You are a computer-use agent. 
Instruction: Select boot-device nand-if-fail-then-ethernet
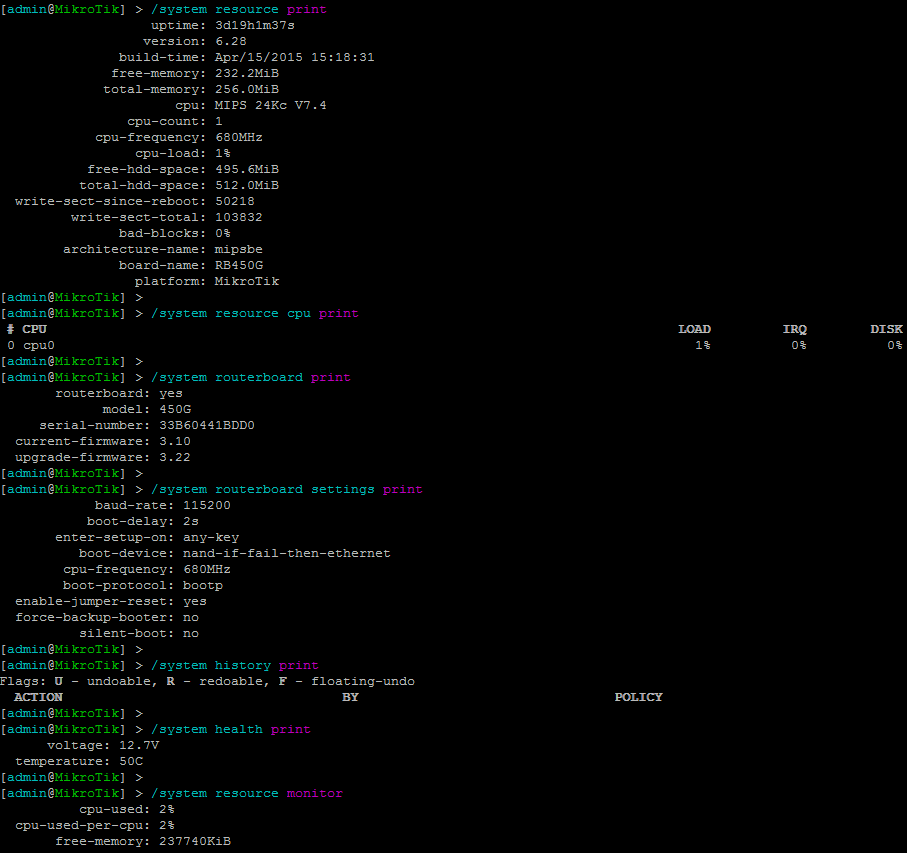pyautogui.click(x=287, y=553)
